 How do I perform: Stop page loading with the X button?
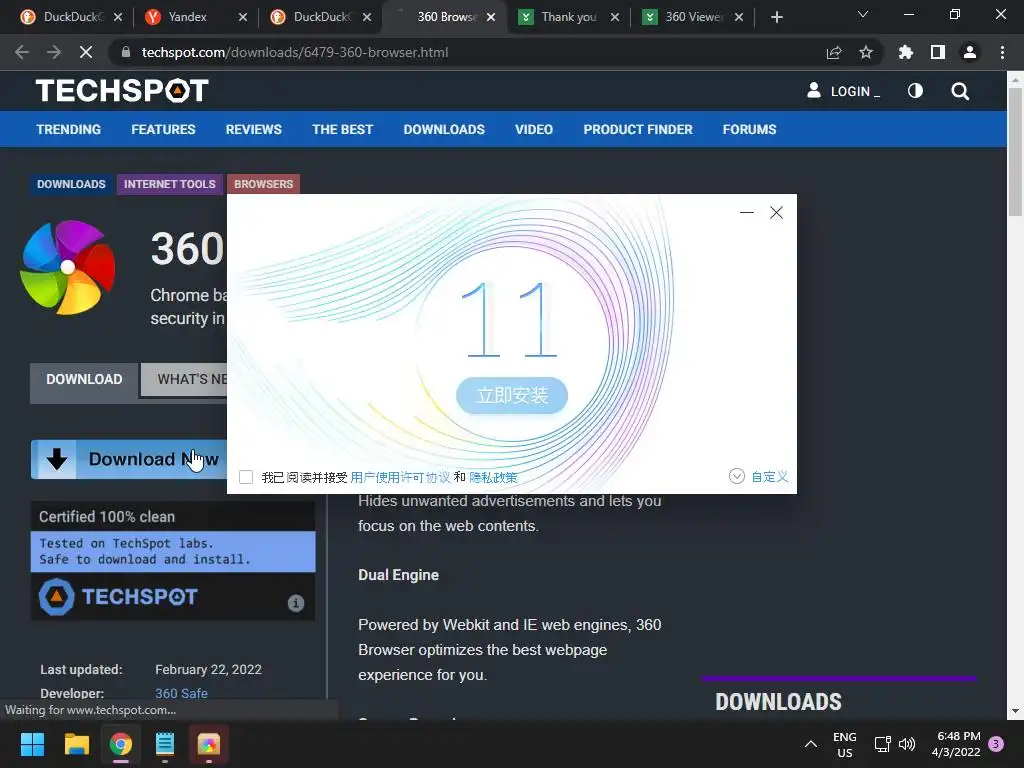coord(86,52)
